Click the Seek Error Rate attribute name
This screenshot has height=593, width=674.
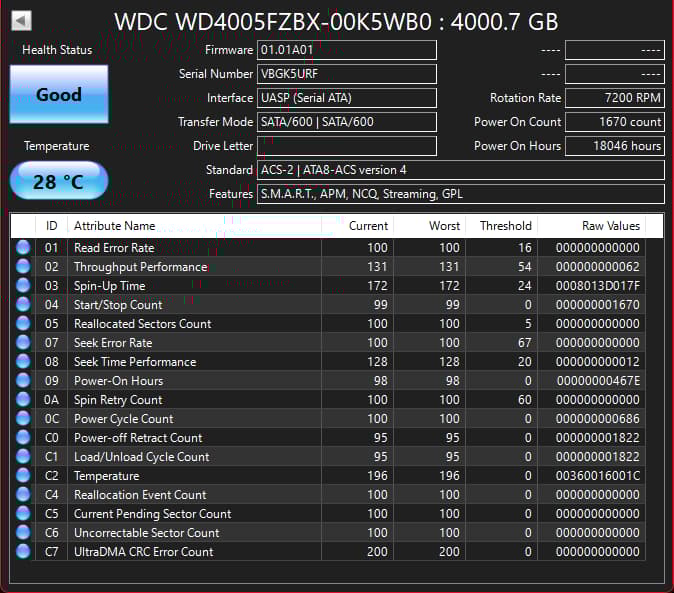(113, 343)
